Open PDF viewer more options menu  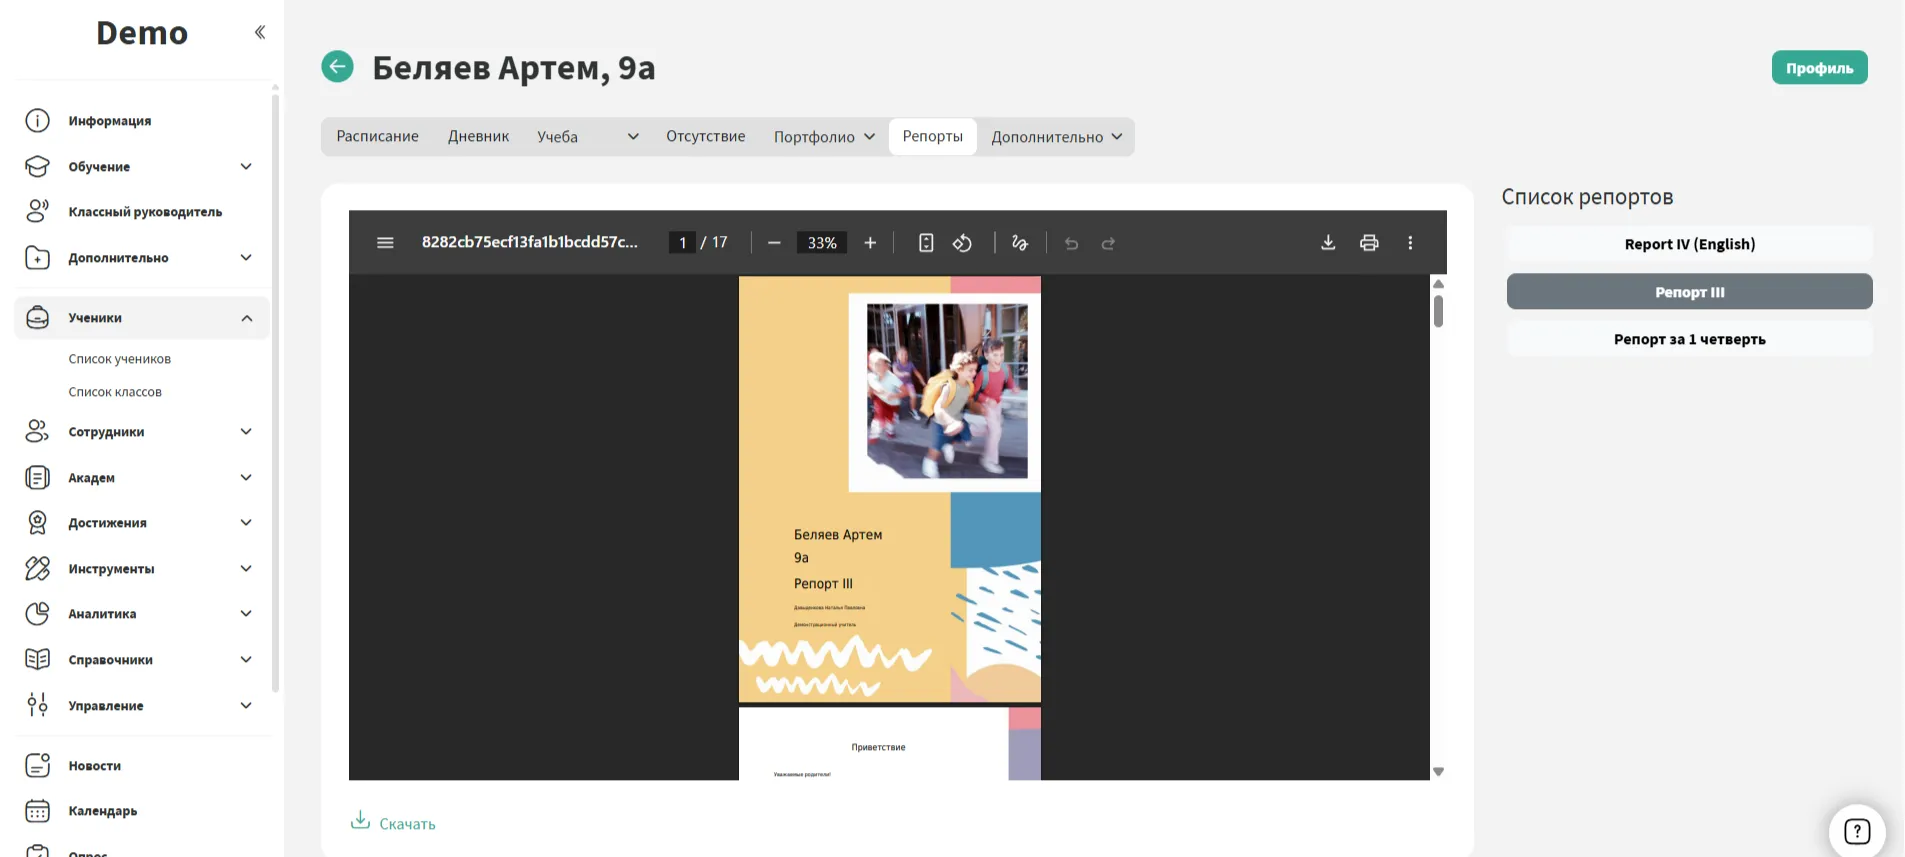pyautogui.click(x=1410, y=243)
